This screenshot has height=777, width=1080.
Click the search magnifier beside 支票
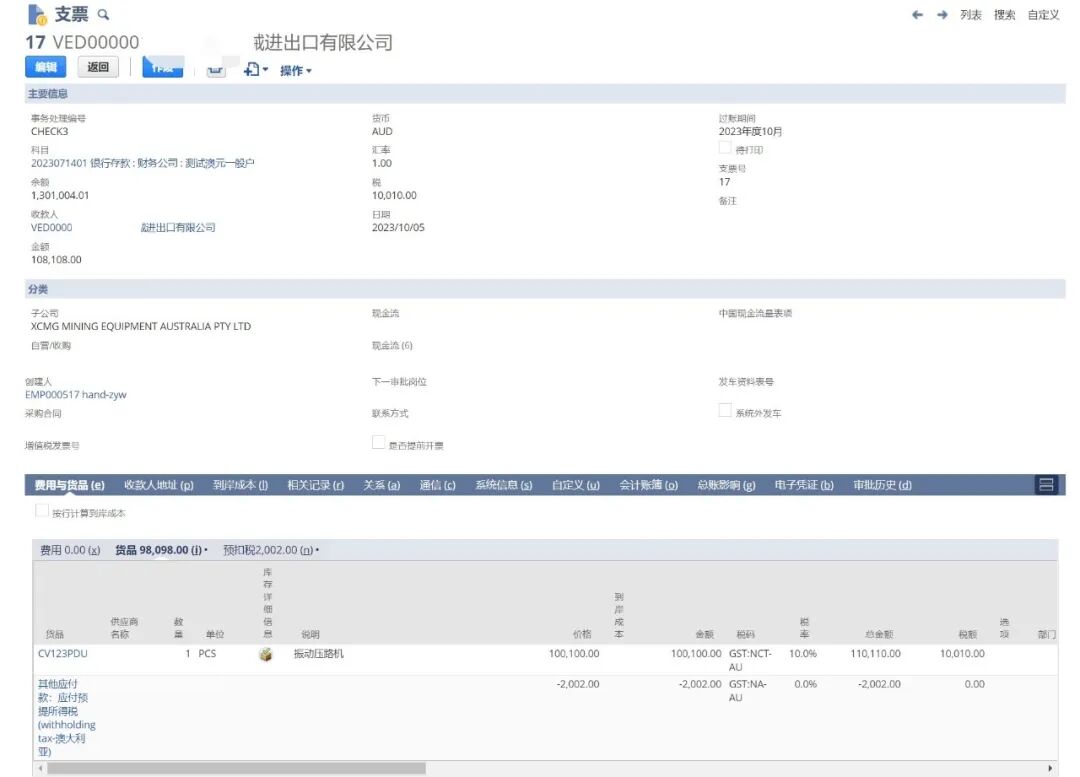click(x=103, y=14)
